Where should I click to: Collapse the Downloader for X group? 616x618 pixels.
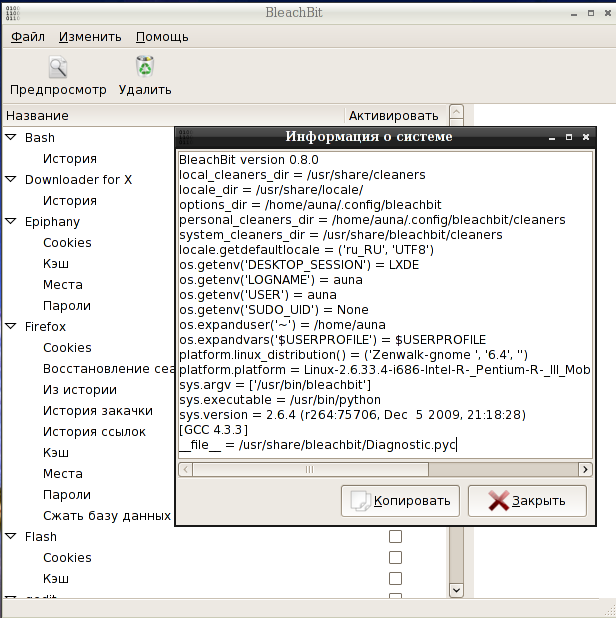(11, 179)
